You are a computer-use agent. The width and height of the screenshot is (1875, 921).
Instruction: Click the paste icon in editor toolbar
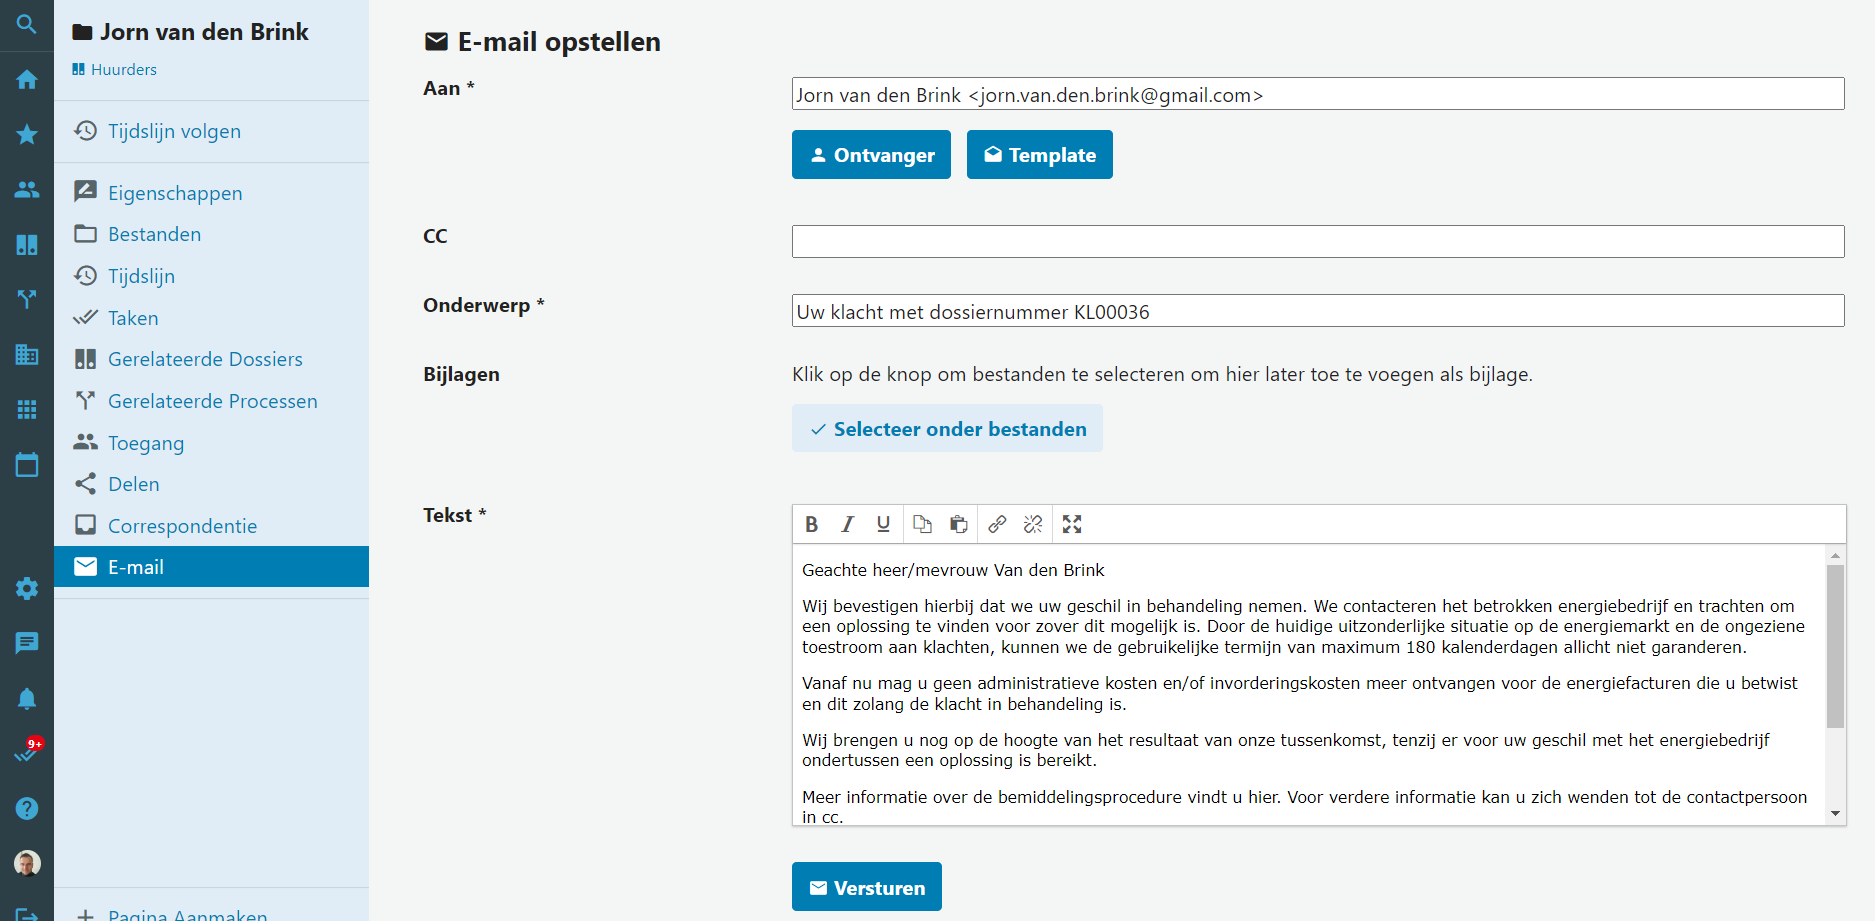[x=958, y=524]
